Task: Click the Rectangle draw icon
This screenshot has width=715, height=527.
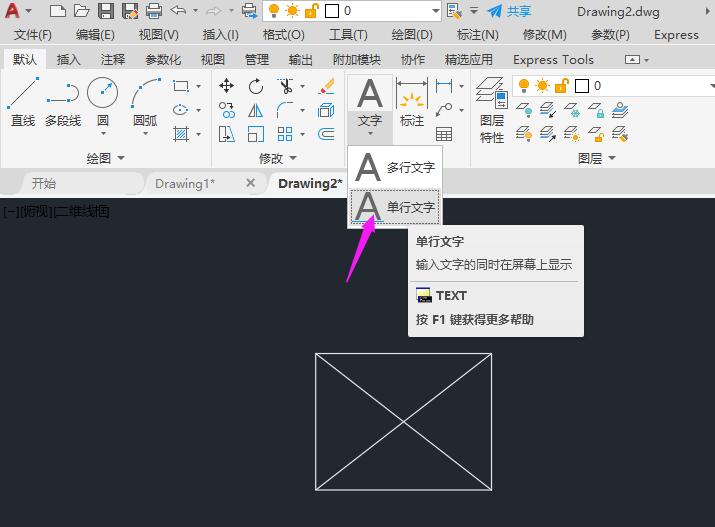Action: 181,86
